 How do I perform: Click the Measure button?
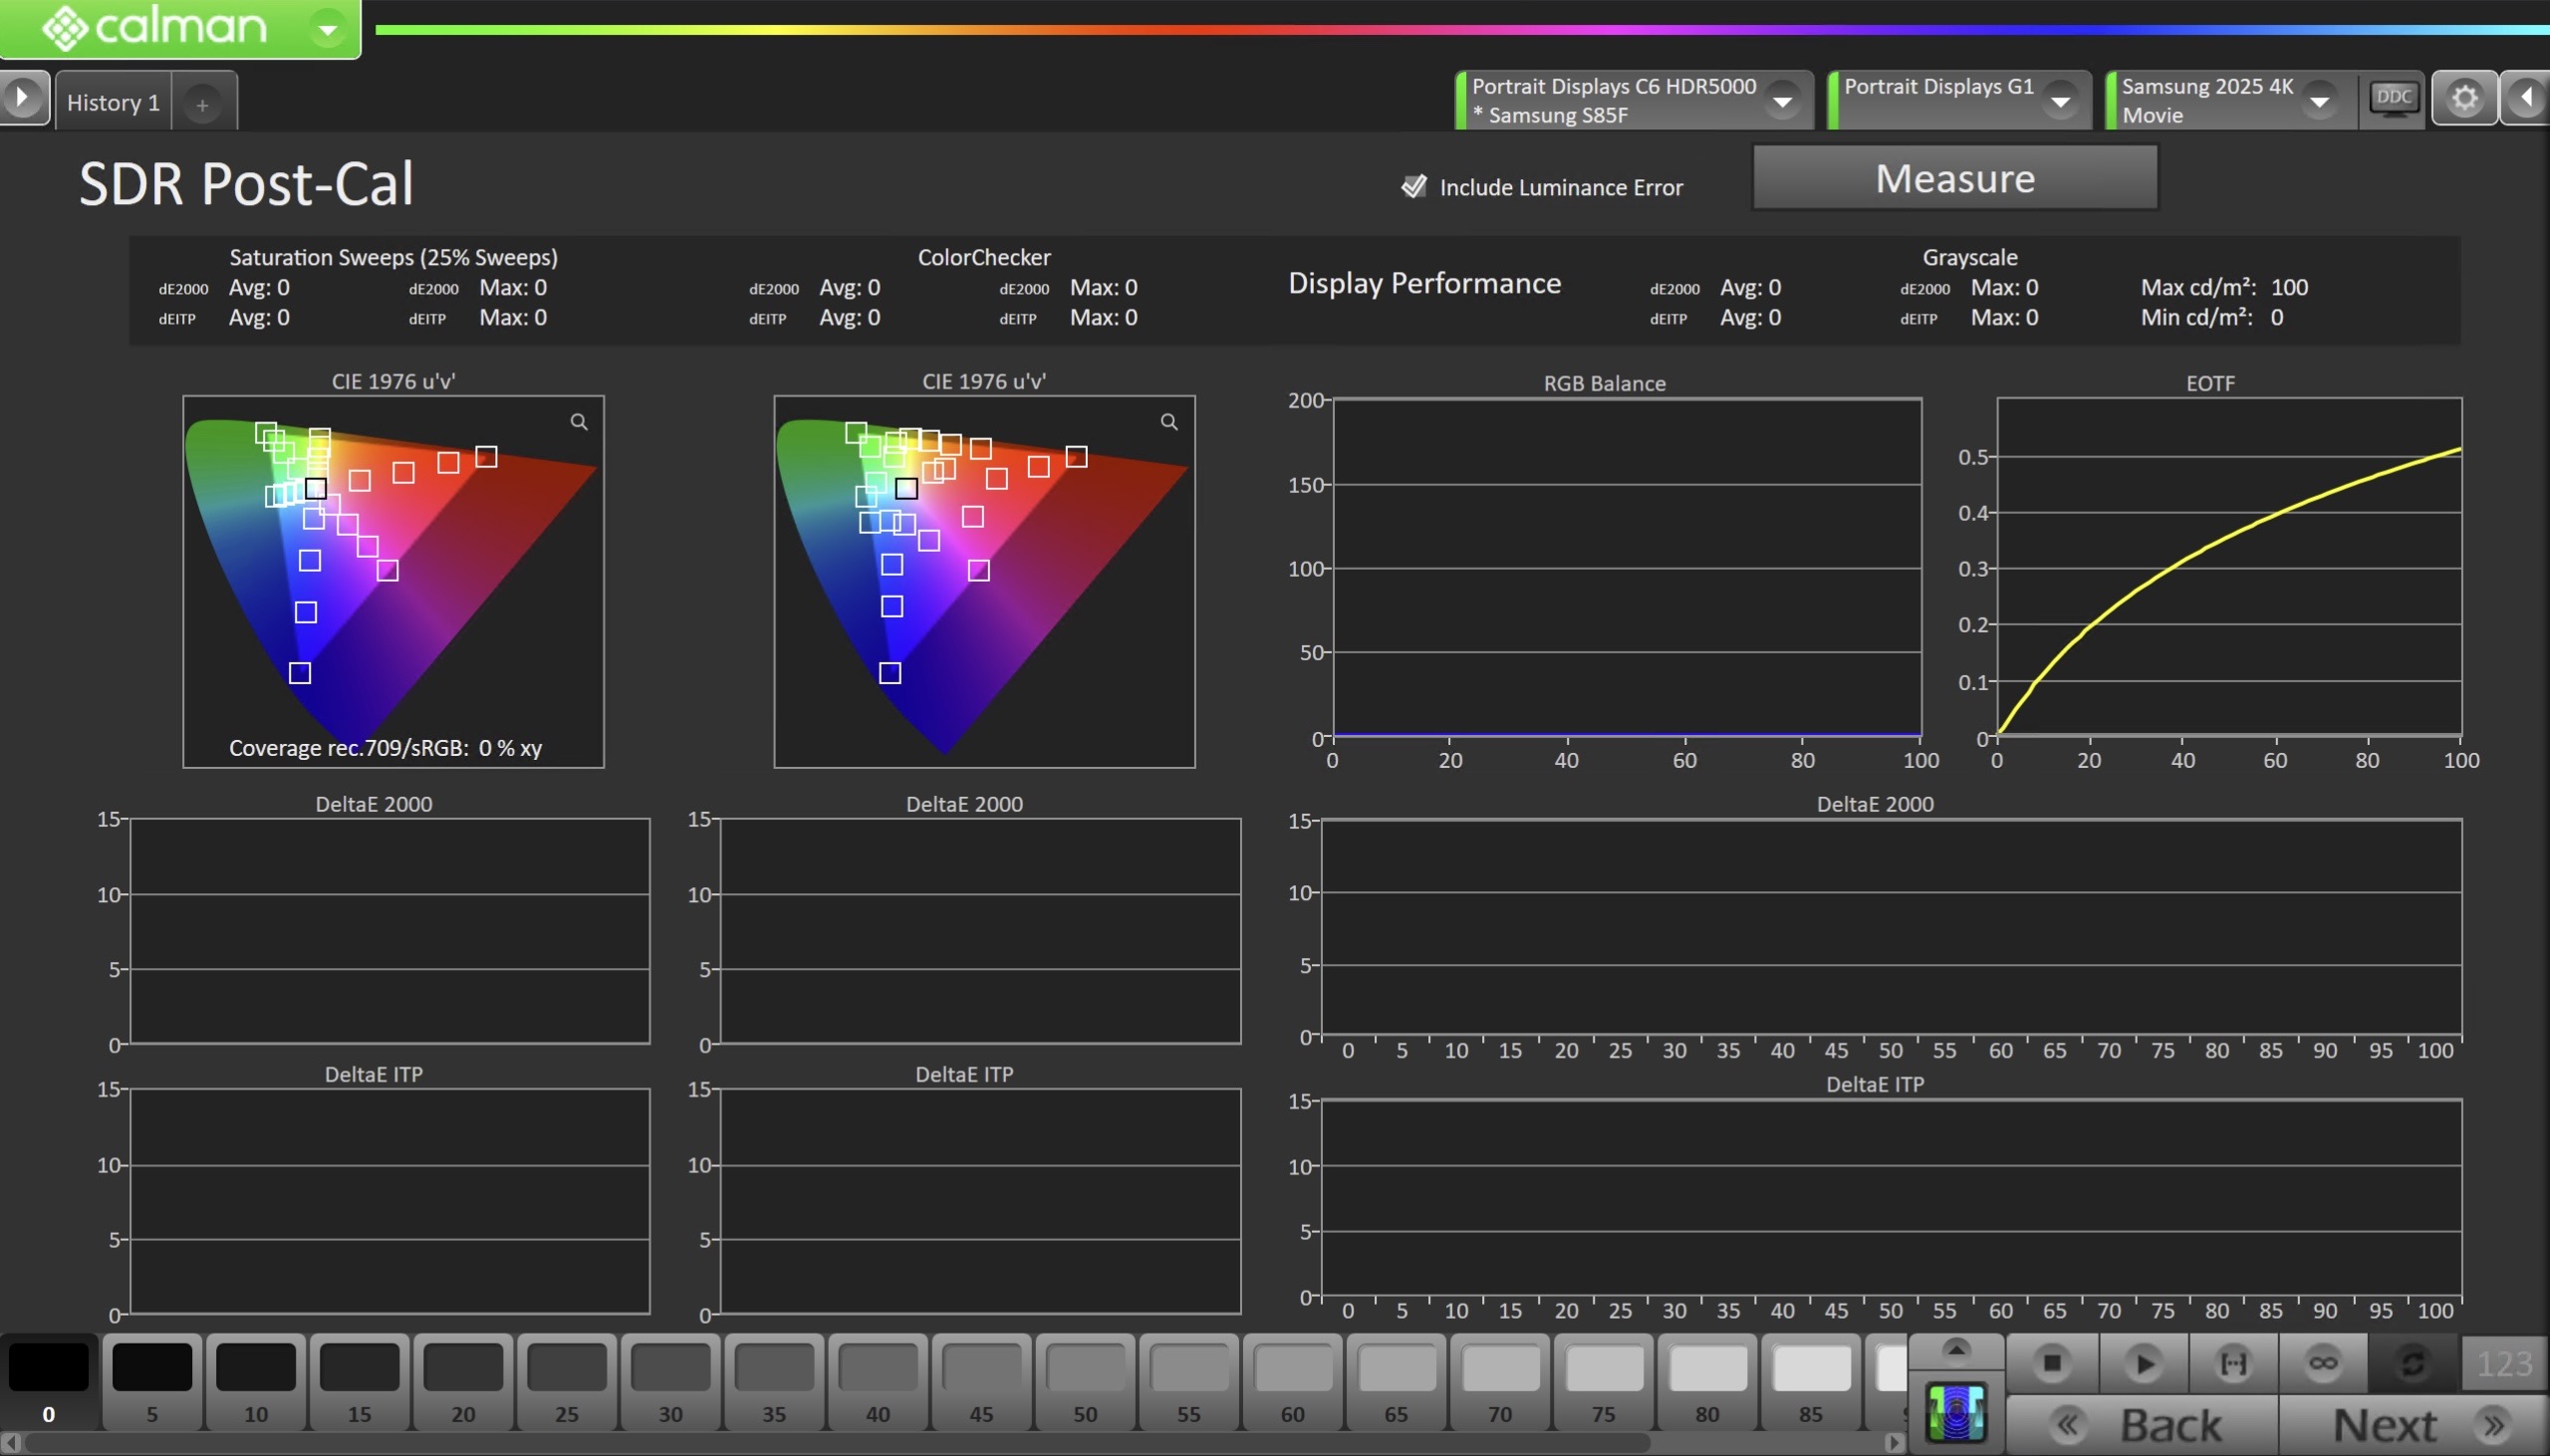point(1954,178)
